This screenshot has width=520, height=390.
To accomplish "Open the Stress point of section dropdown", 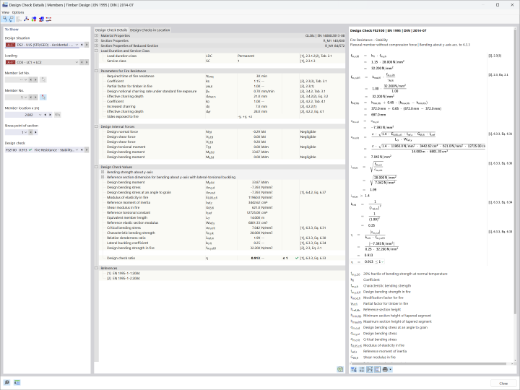I will 26,132.
